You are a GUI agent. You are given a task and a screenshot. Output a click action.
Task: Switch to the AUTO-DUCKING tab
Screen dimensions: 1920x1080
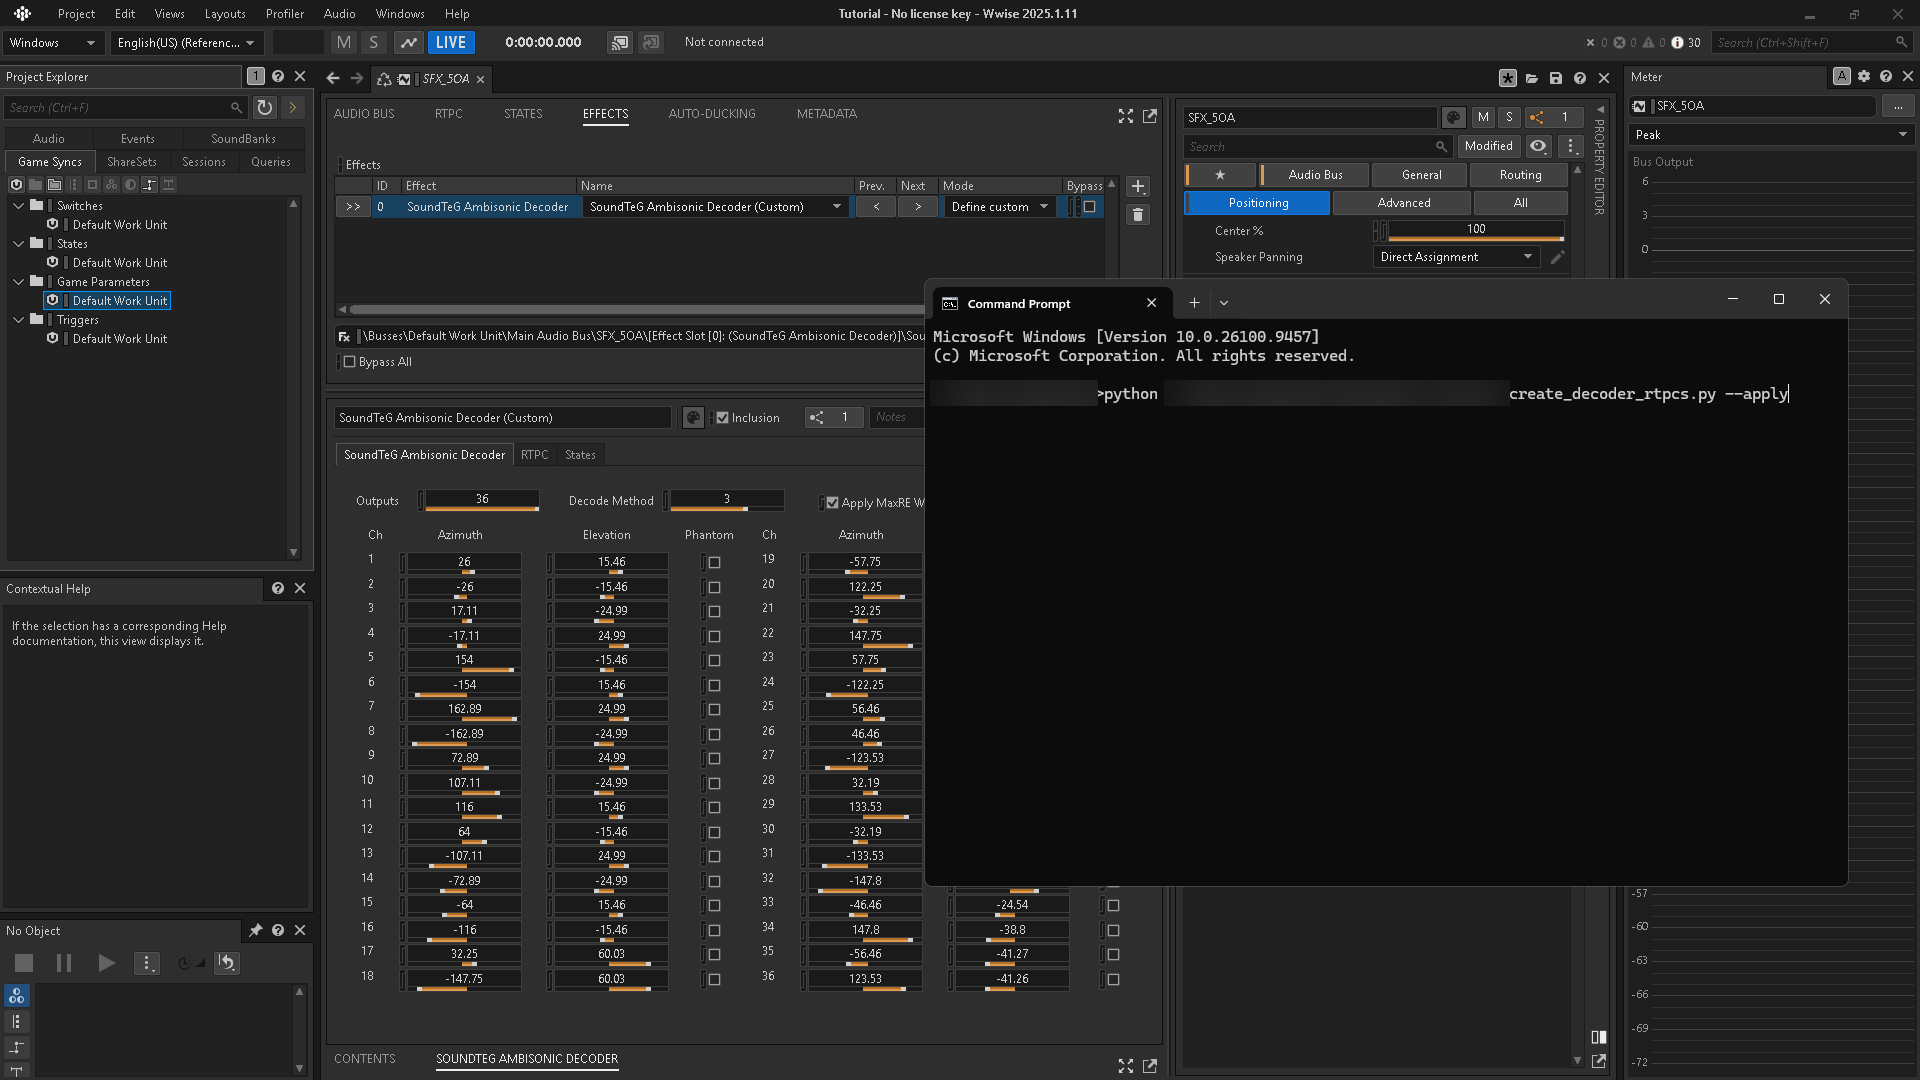point(712,114)
